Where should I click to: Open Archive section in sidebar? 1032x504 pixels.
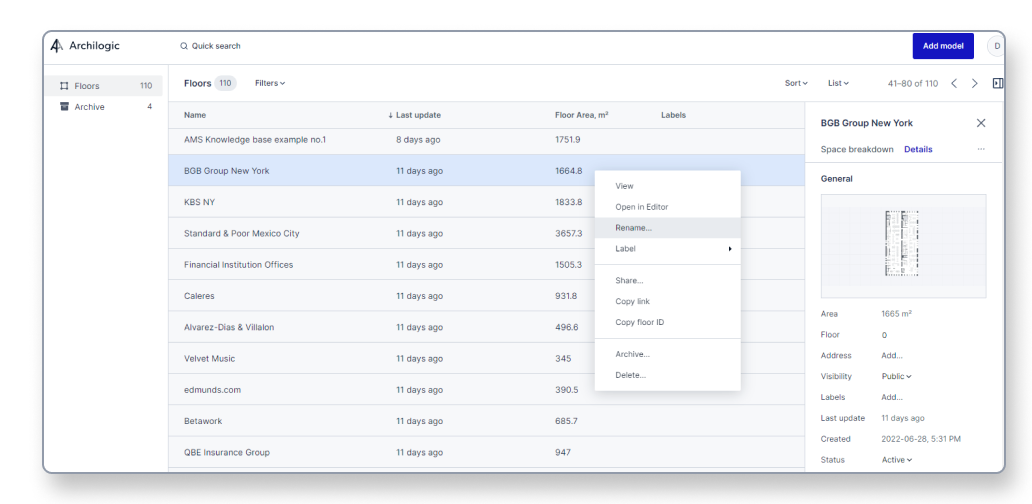tap(103, 107)
